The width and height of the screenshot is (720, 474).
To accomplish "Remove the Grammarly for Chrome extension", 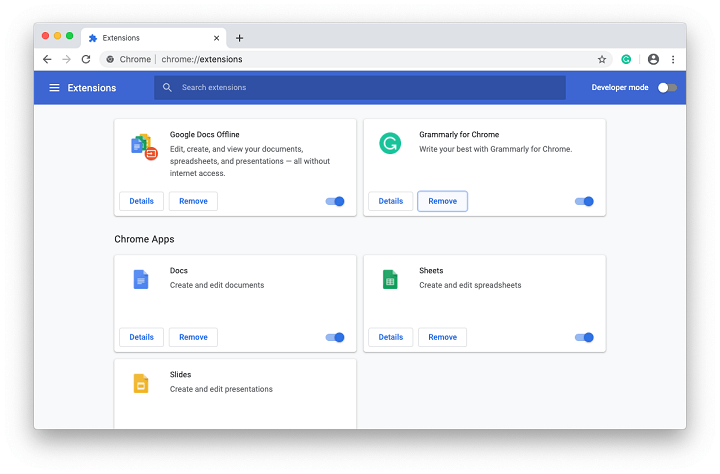I will [x=443, y=201].
